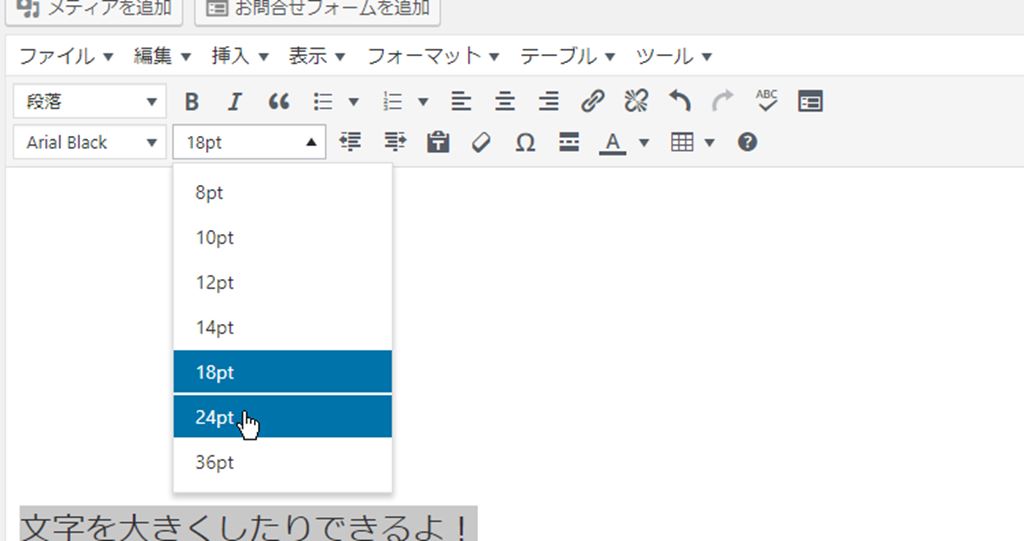Screen dimensions: 1024x541
Task: Align text to center
Action: (505, 101)
